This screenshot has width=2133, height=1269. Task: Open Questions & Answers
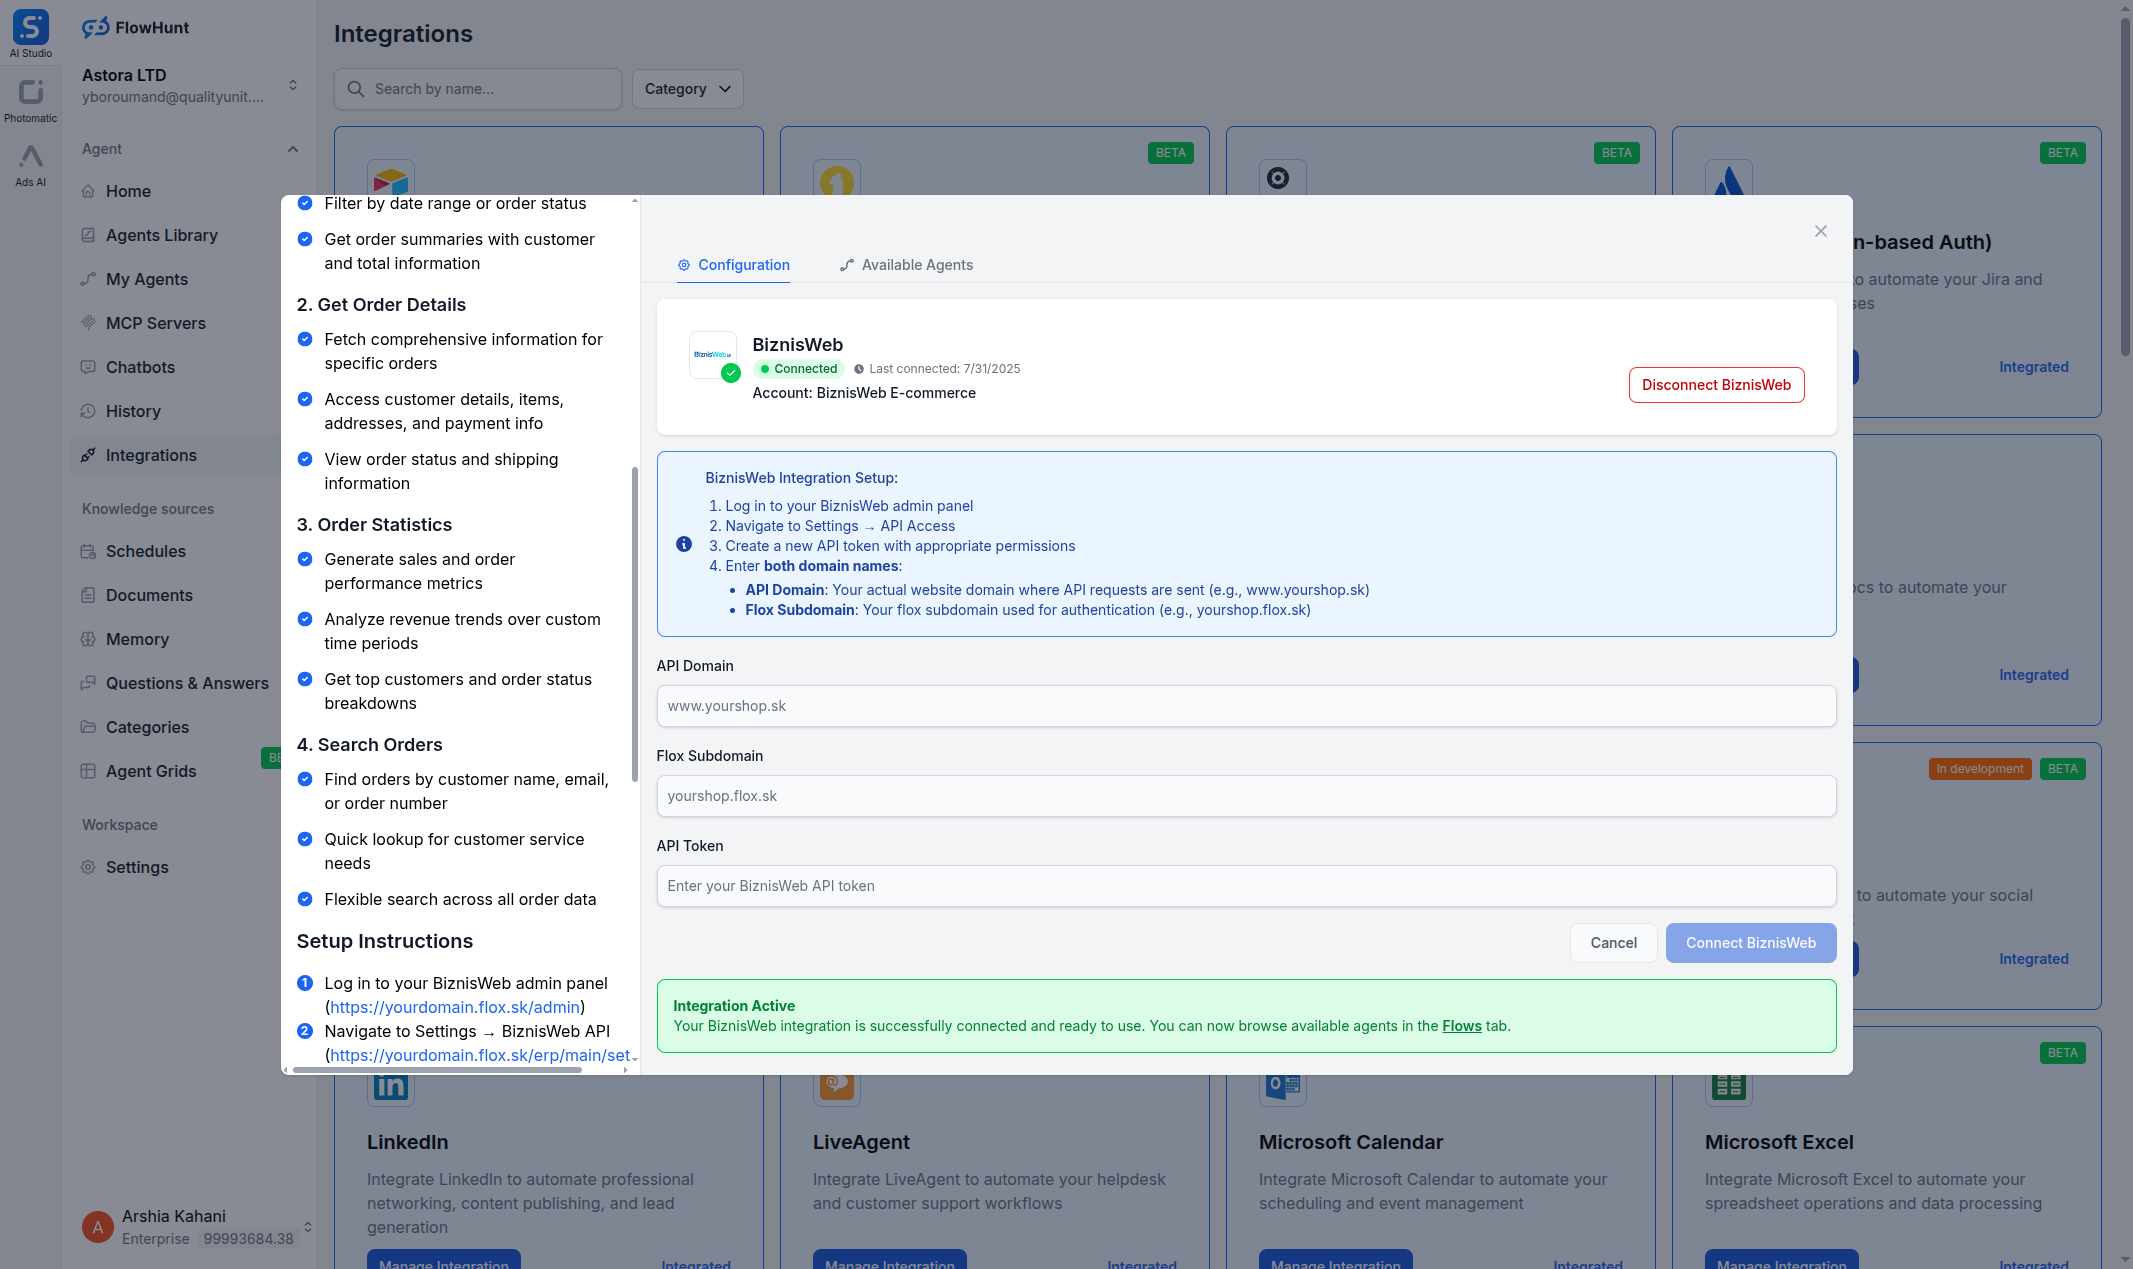click(x=187, y=683)
